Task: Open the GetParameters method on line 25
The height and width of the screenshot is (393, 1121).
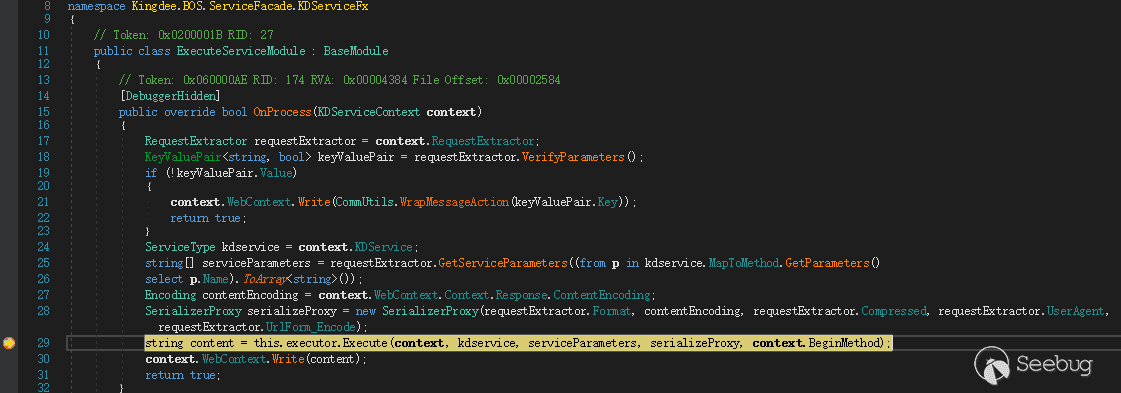Action: 826,263
